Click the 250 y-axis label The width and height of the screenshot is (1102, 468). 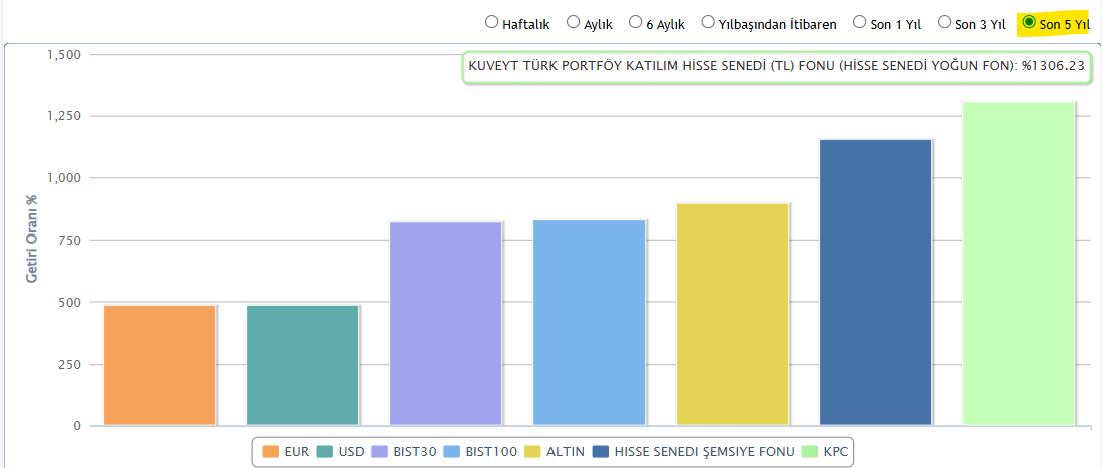(x=71, y=364)
